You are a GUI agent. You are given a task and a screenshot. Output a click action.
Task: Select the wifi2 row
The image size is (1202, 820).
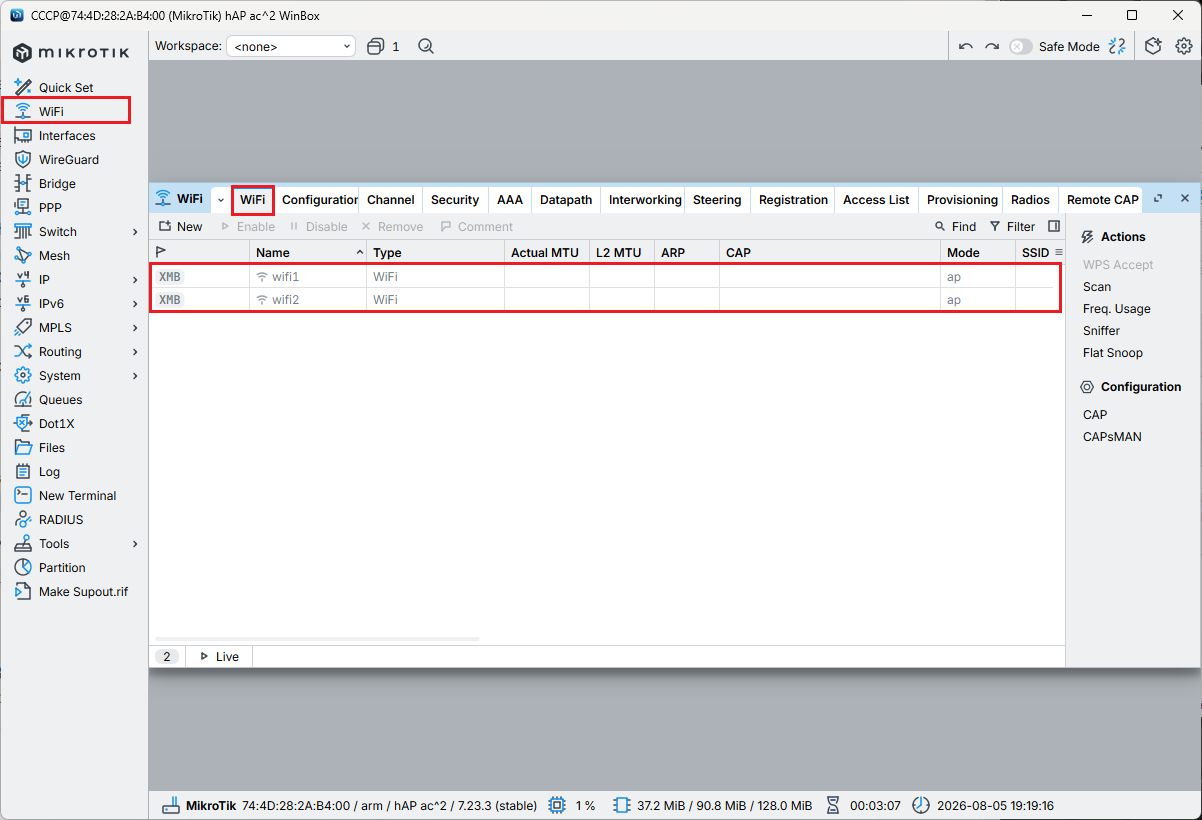click(x=606, y=300)
